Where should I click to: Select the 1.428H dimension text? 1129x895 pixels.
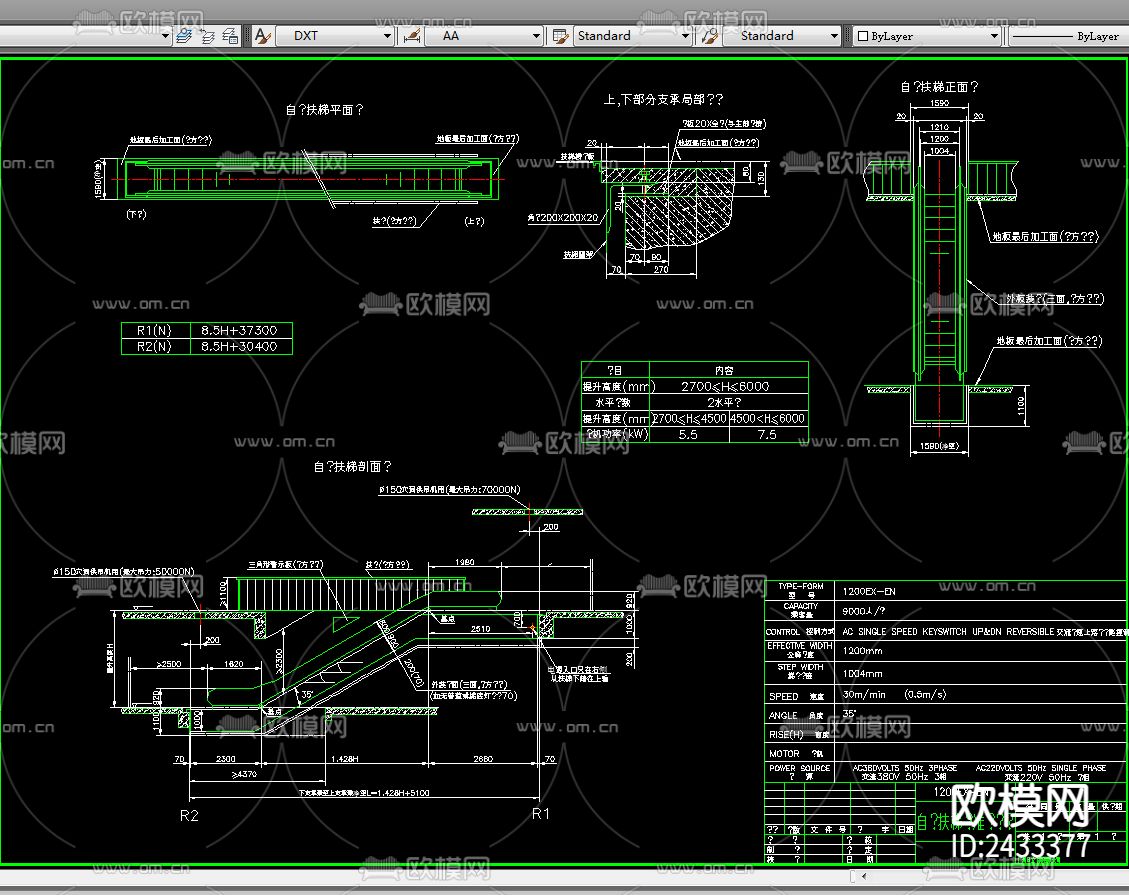pyautogui.click(x=345, y=759)
